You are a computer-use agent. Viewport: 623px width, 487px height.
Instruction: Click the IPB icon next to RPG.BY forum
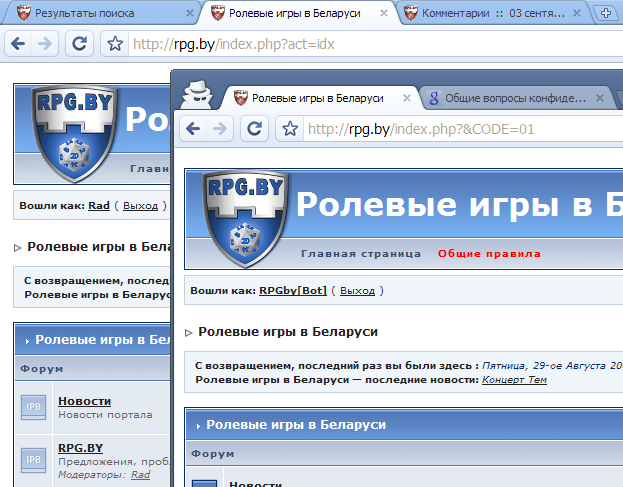click(33, 460)
